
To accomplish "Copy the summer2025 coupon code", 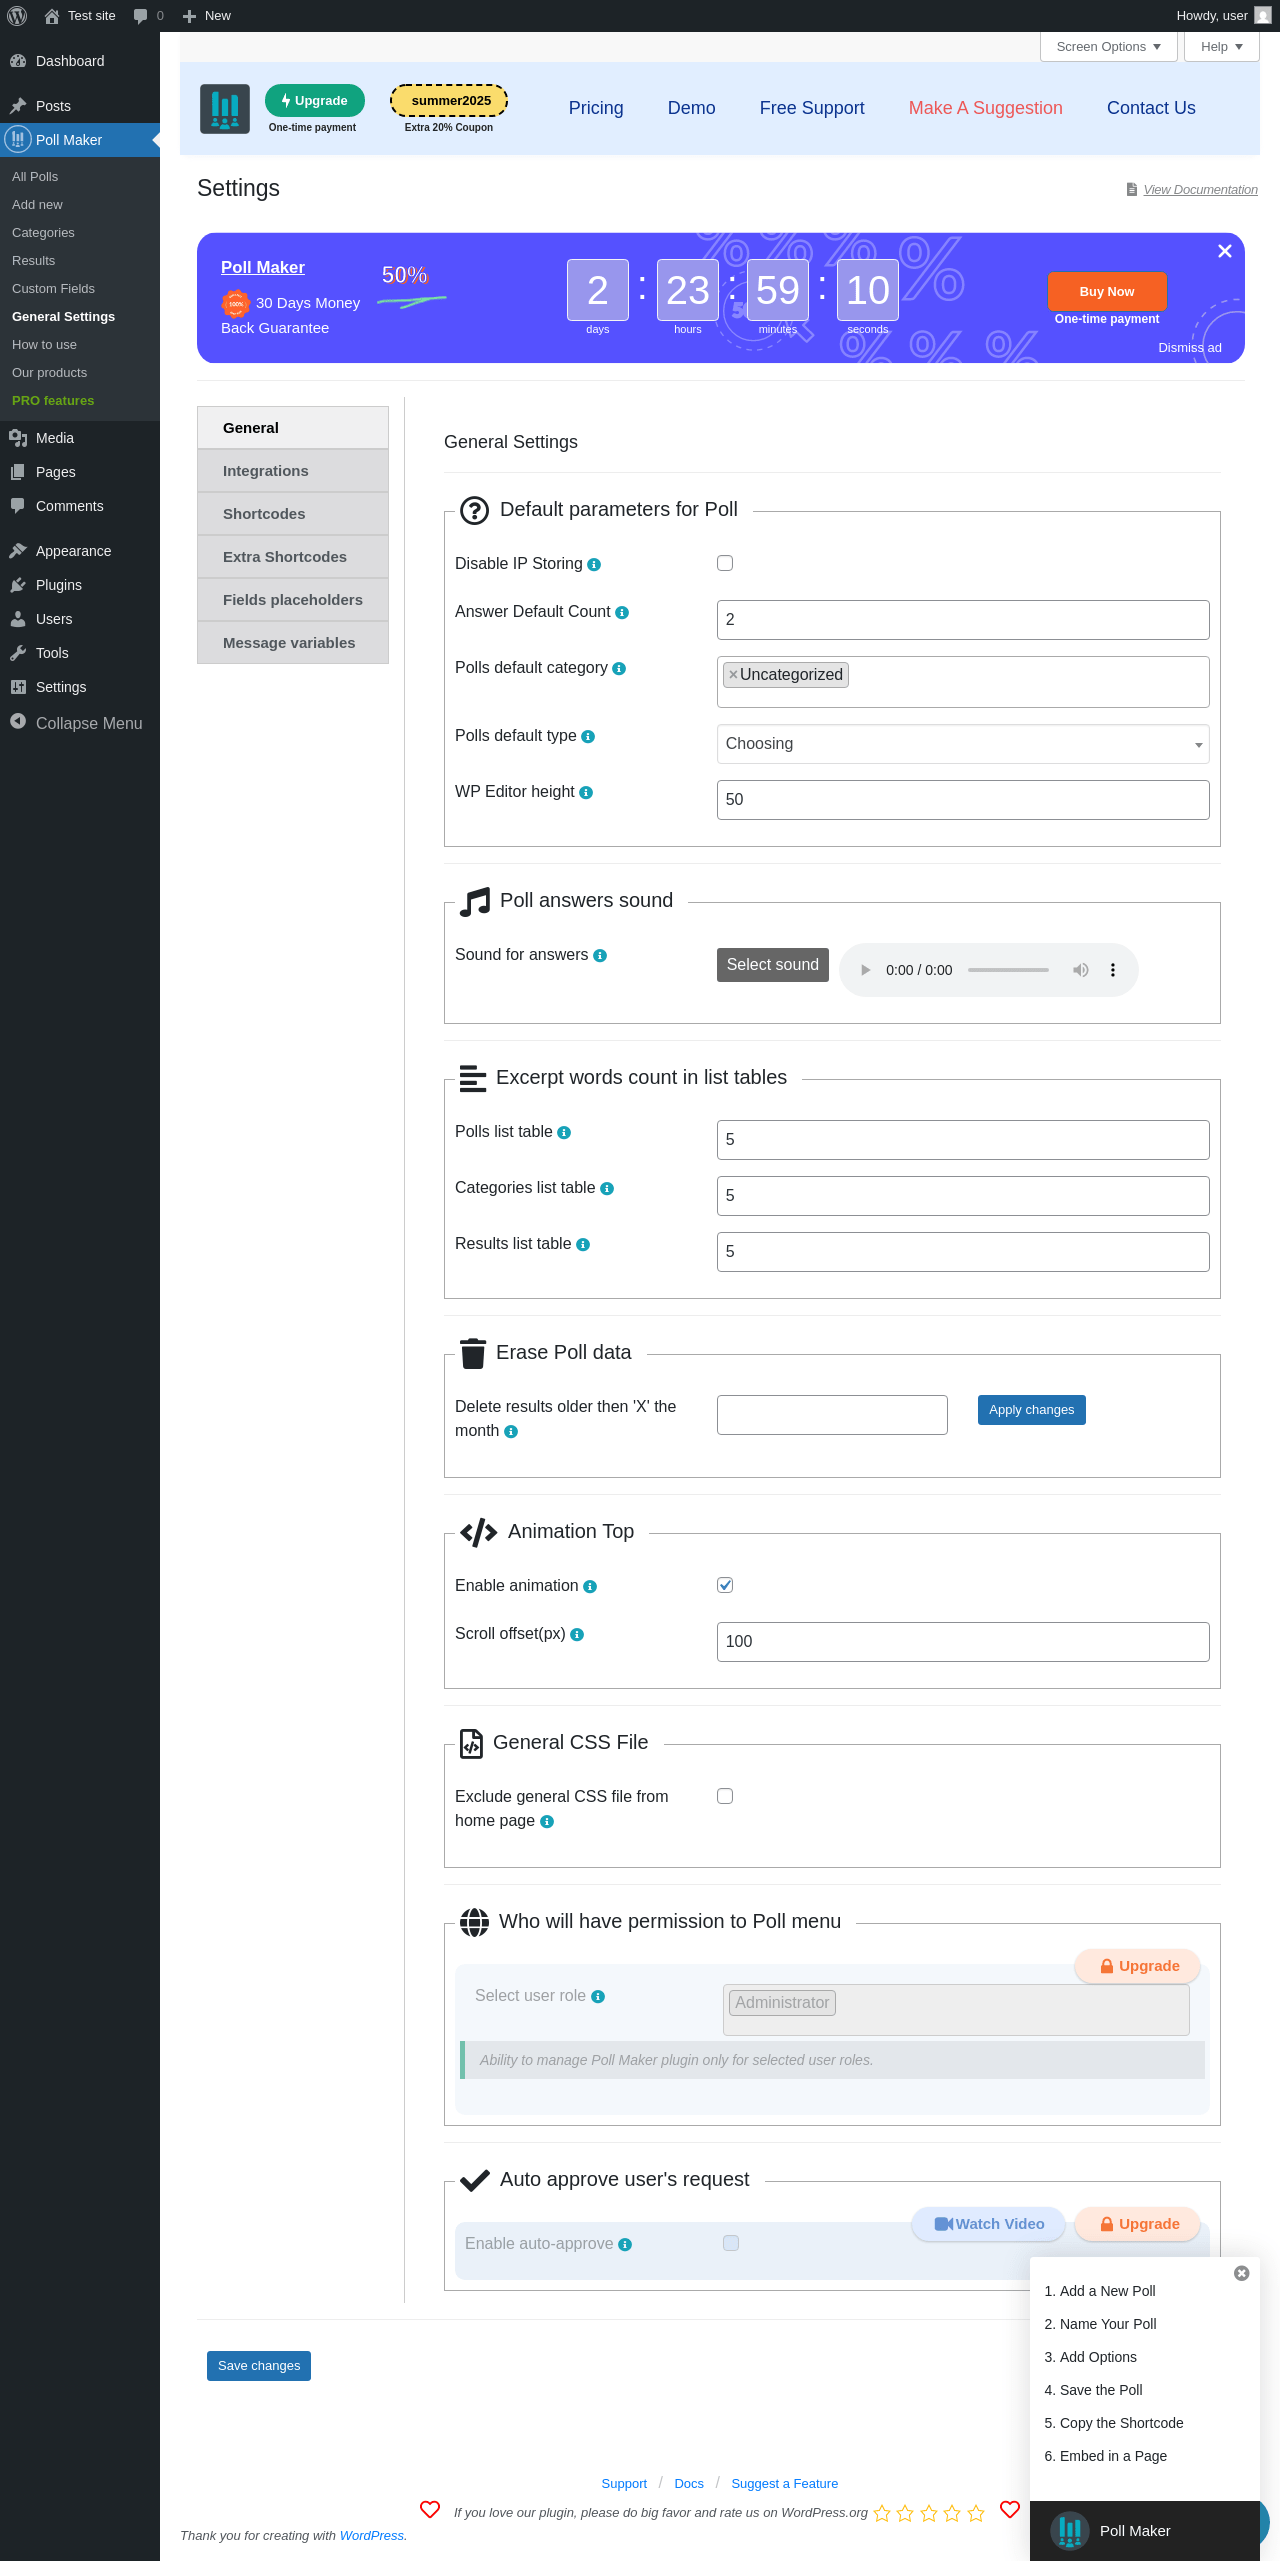I will click(x=449, y=101).
